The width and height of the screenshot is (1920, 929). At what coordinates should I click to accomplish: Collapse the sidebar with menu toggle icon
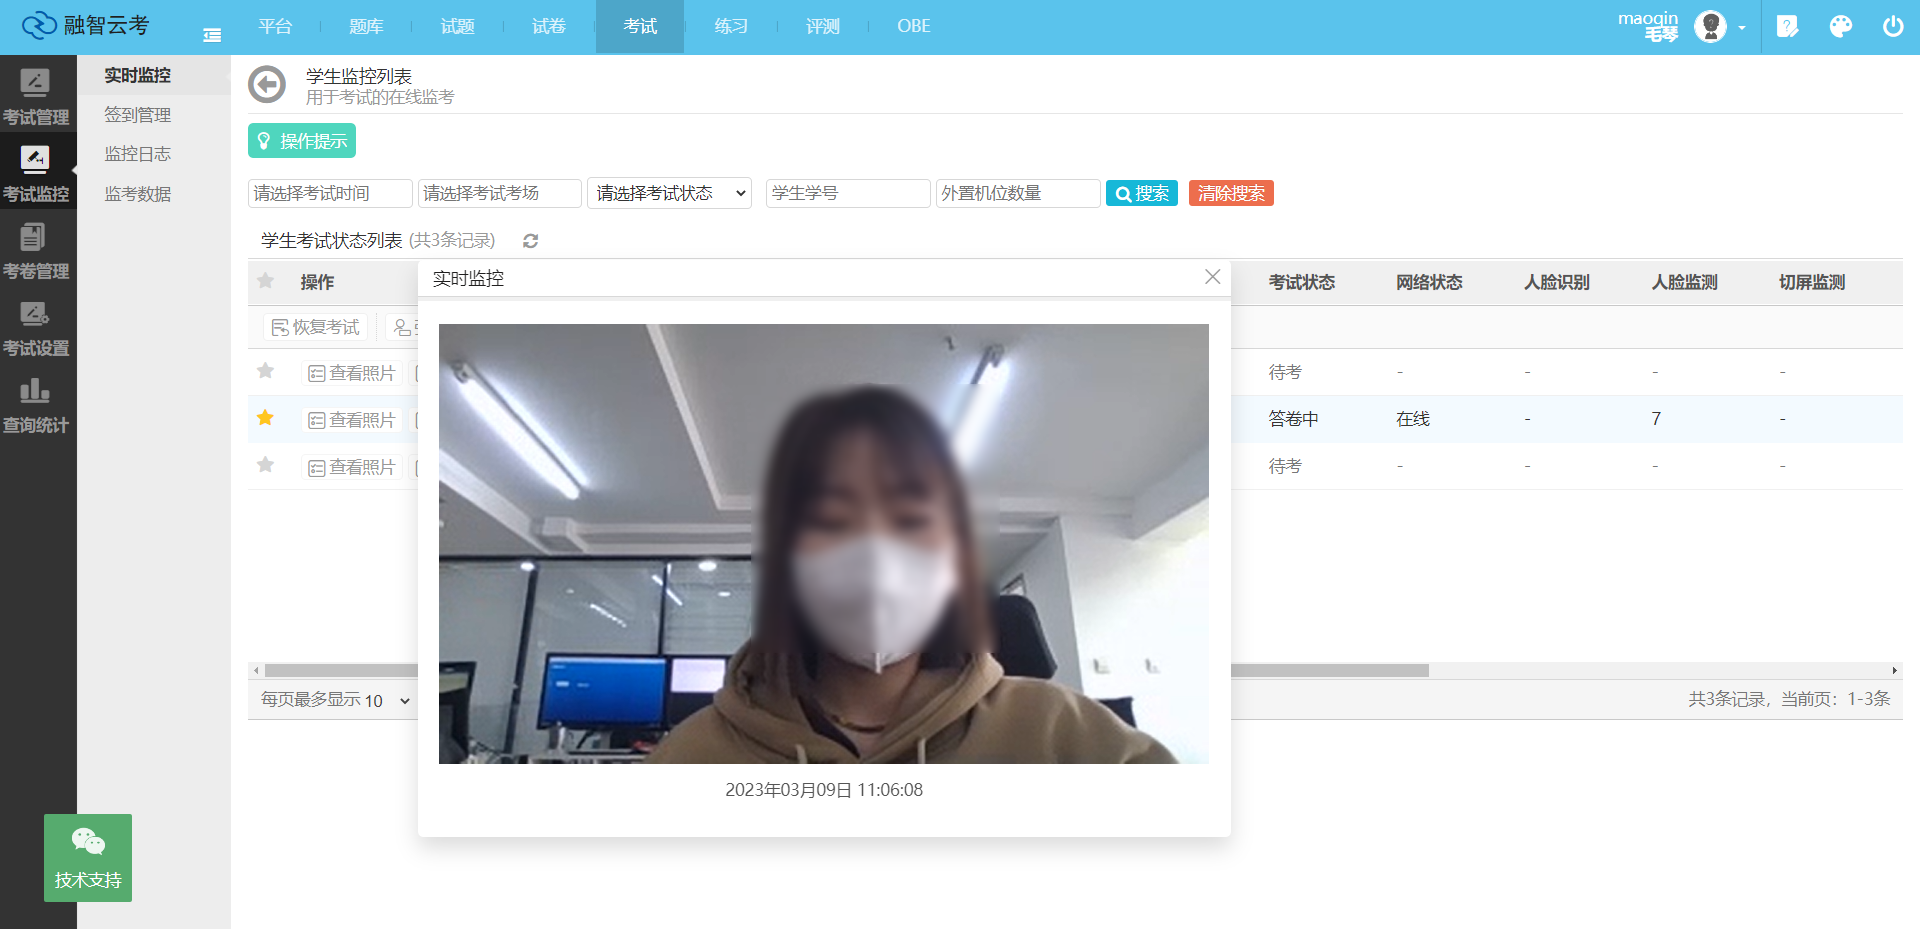click(212, 35)
